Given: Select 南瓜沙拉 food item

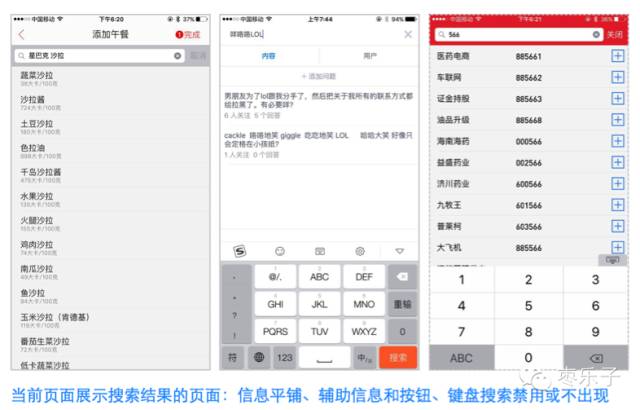Looking at the screenshot, I should coord(110,272).
